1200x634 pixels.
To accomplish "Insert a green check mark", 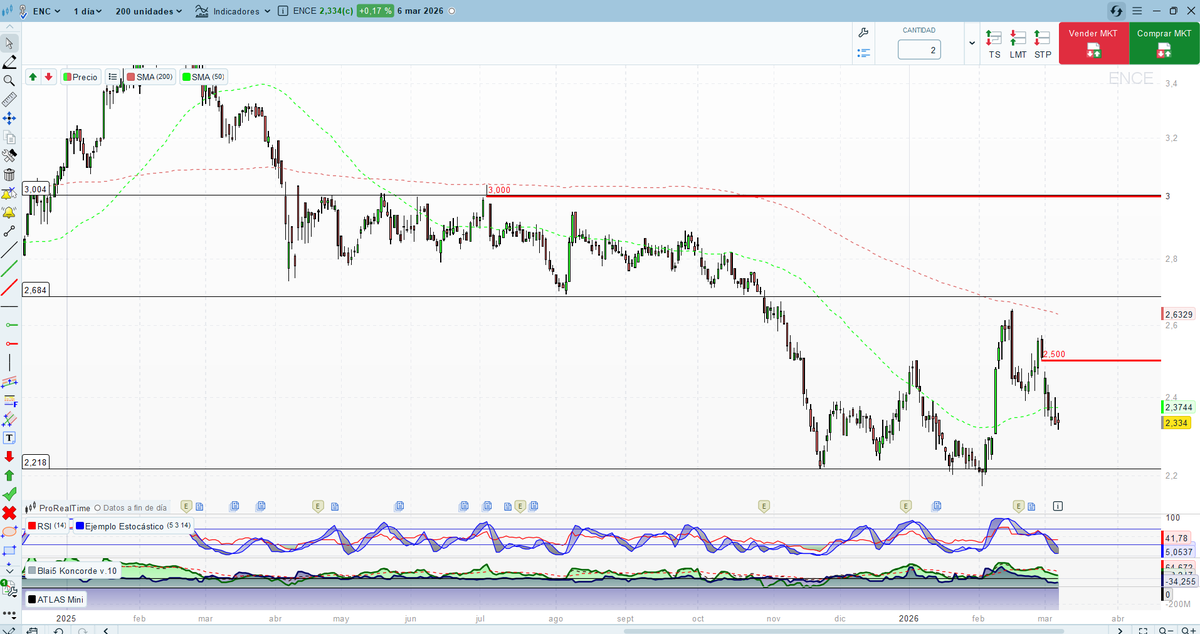I will click(x=9, y=494).
